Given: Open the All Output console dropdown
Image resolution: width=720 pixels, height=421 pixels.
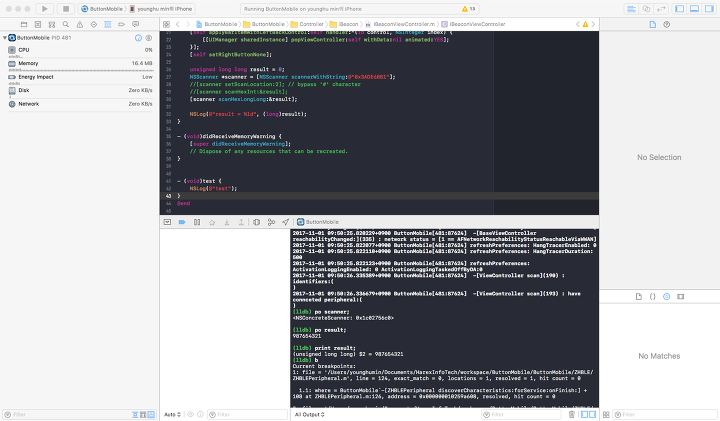Looking at the screenshot, I should (x=309, y=415).
